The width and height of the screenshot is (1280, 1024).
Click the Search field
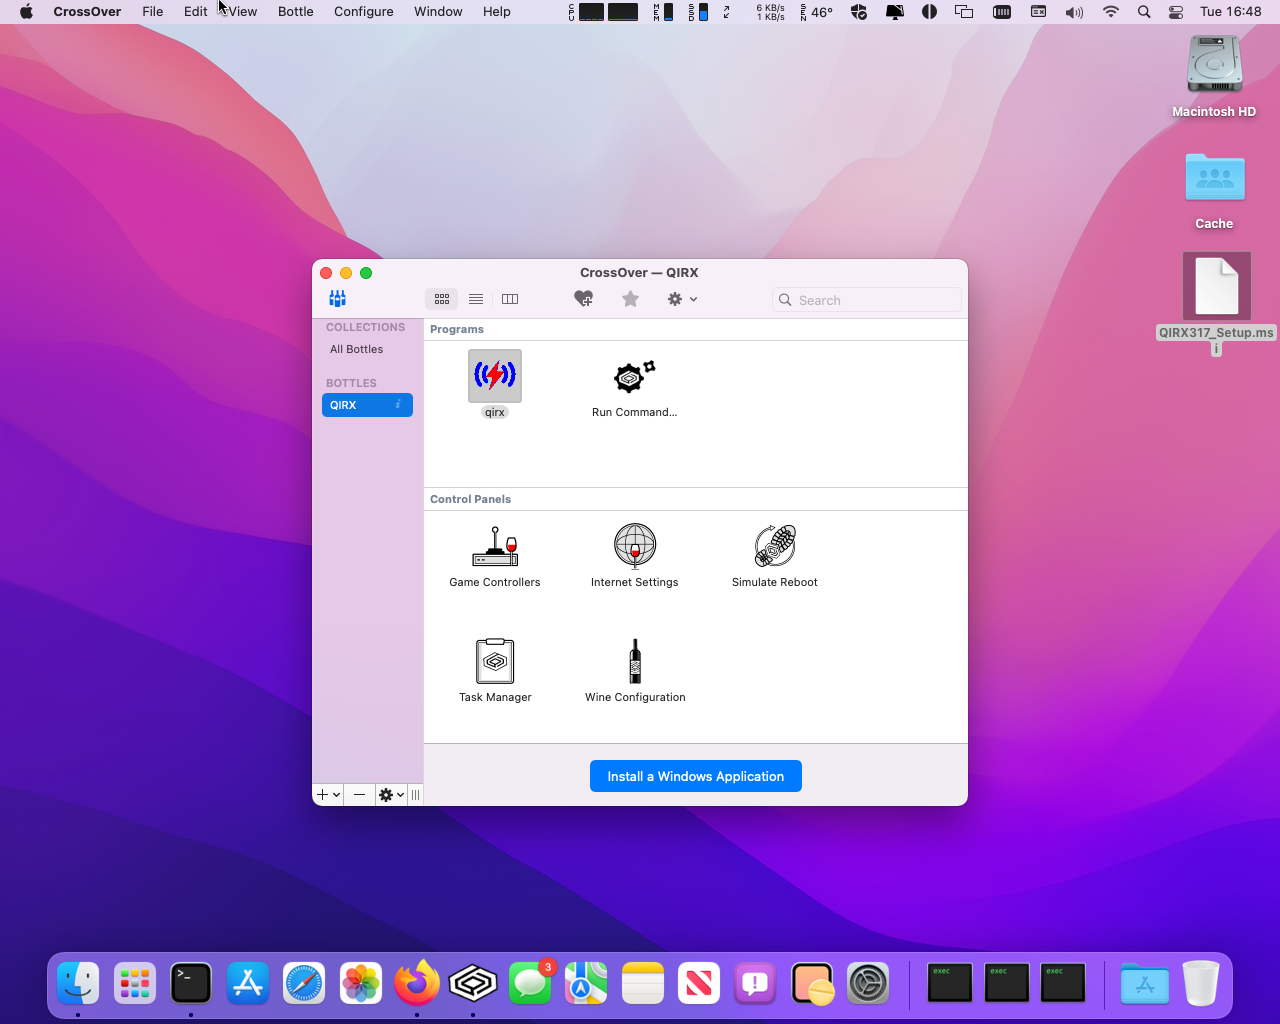pyautogui.click(x=867, y=300)
